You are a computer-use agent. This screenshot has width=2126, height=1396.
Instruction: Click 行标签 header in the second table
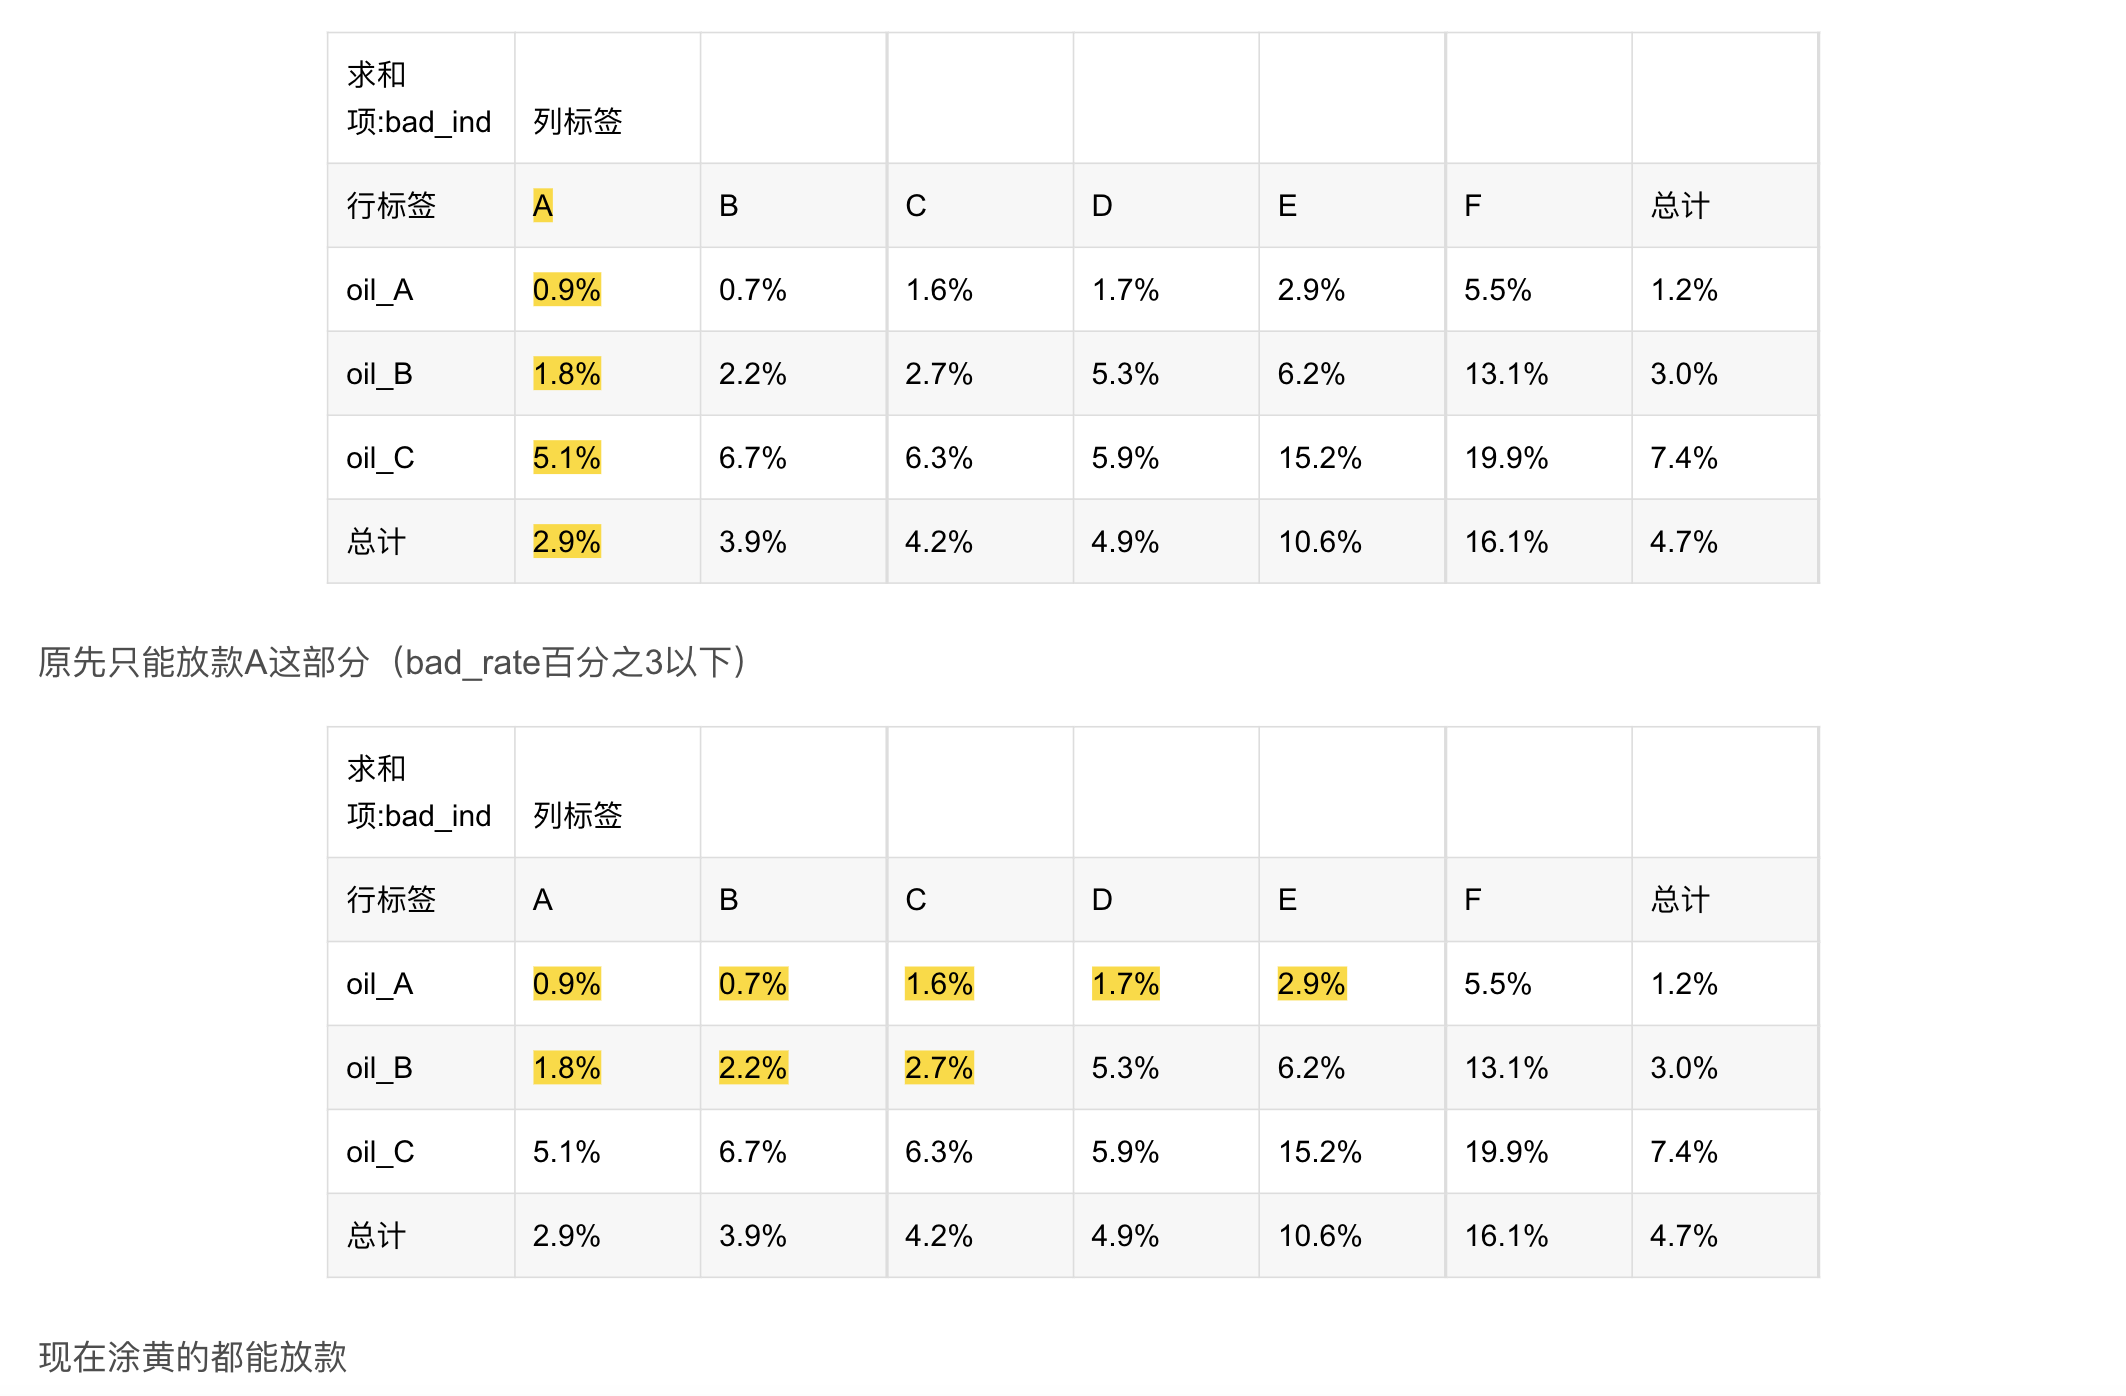391,900
